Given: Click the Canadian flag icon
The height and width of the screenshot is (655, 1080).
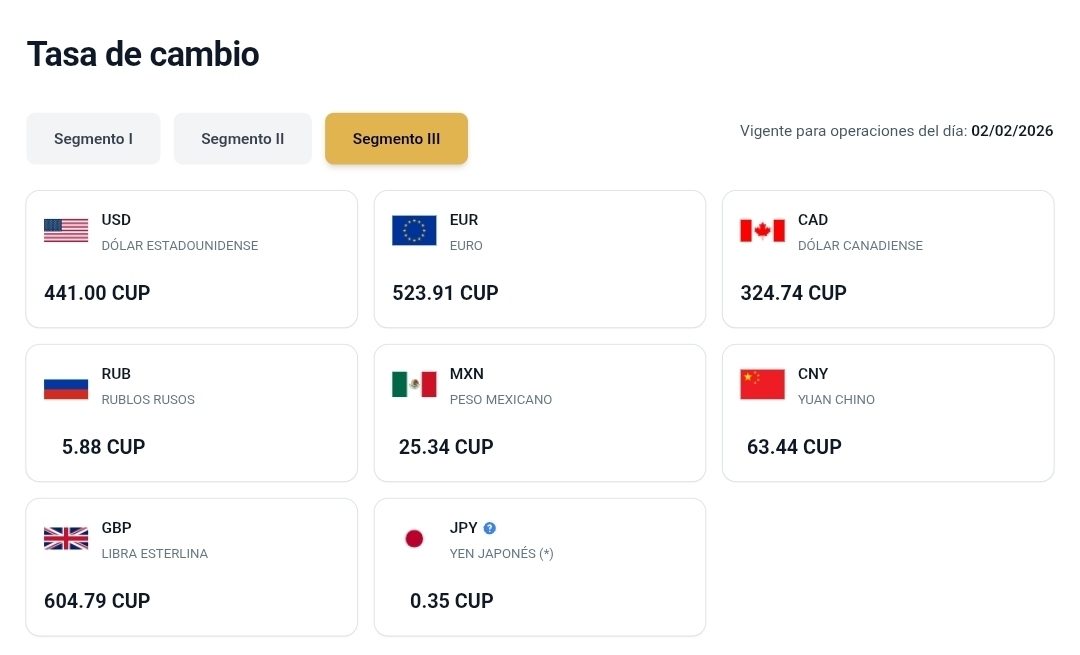Looking at the screenshot, I should click(x=762, y=231).
